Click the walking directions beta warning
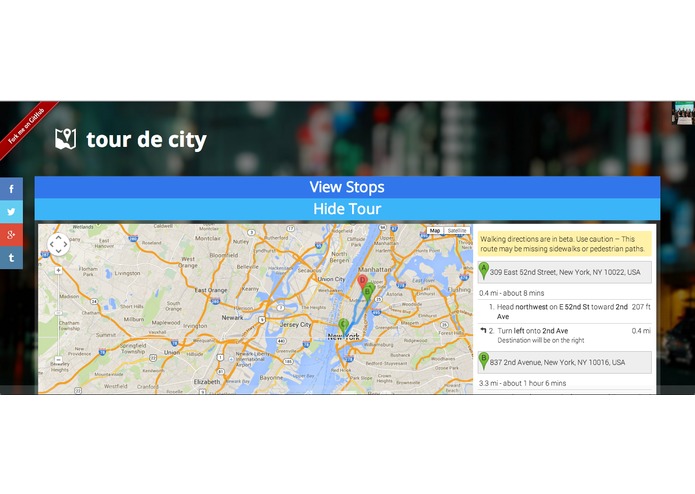Image resolution: width=695 pixels, height=494 pixels. (x=565, y=244)
